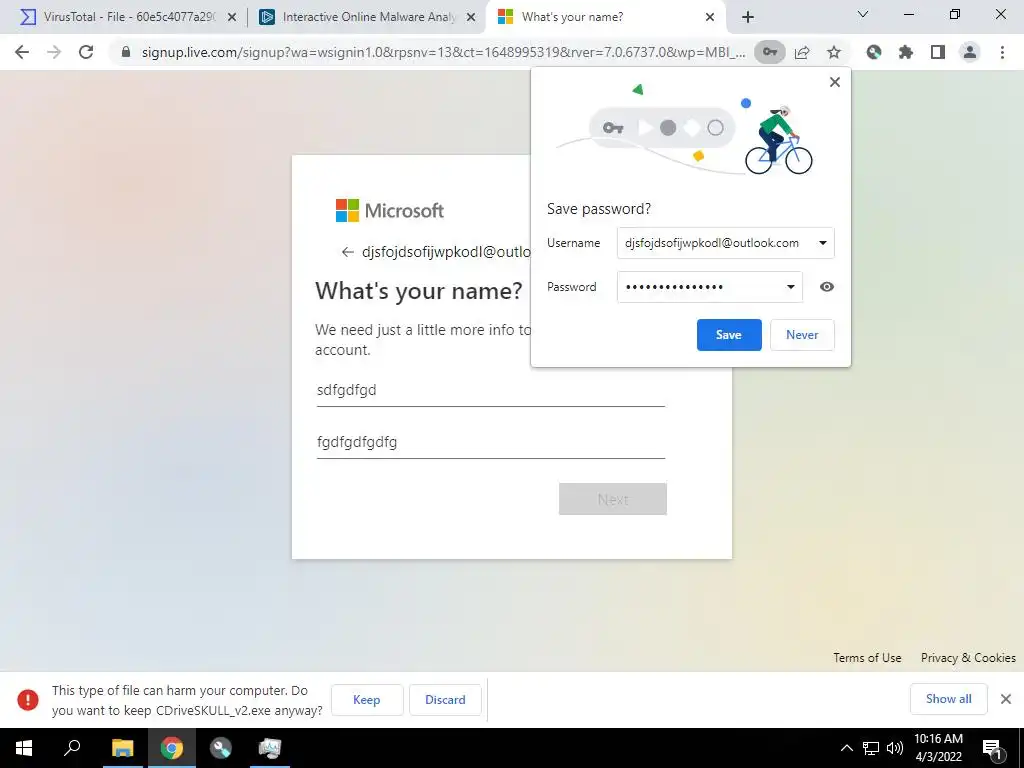Open the globe extension icon in toolbar

point(874,52)
